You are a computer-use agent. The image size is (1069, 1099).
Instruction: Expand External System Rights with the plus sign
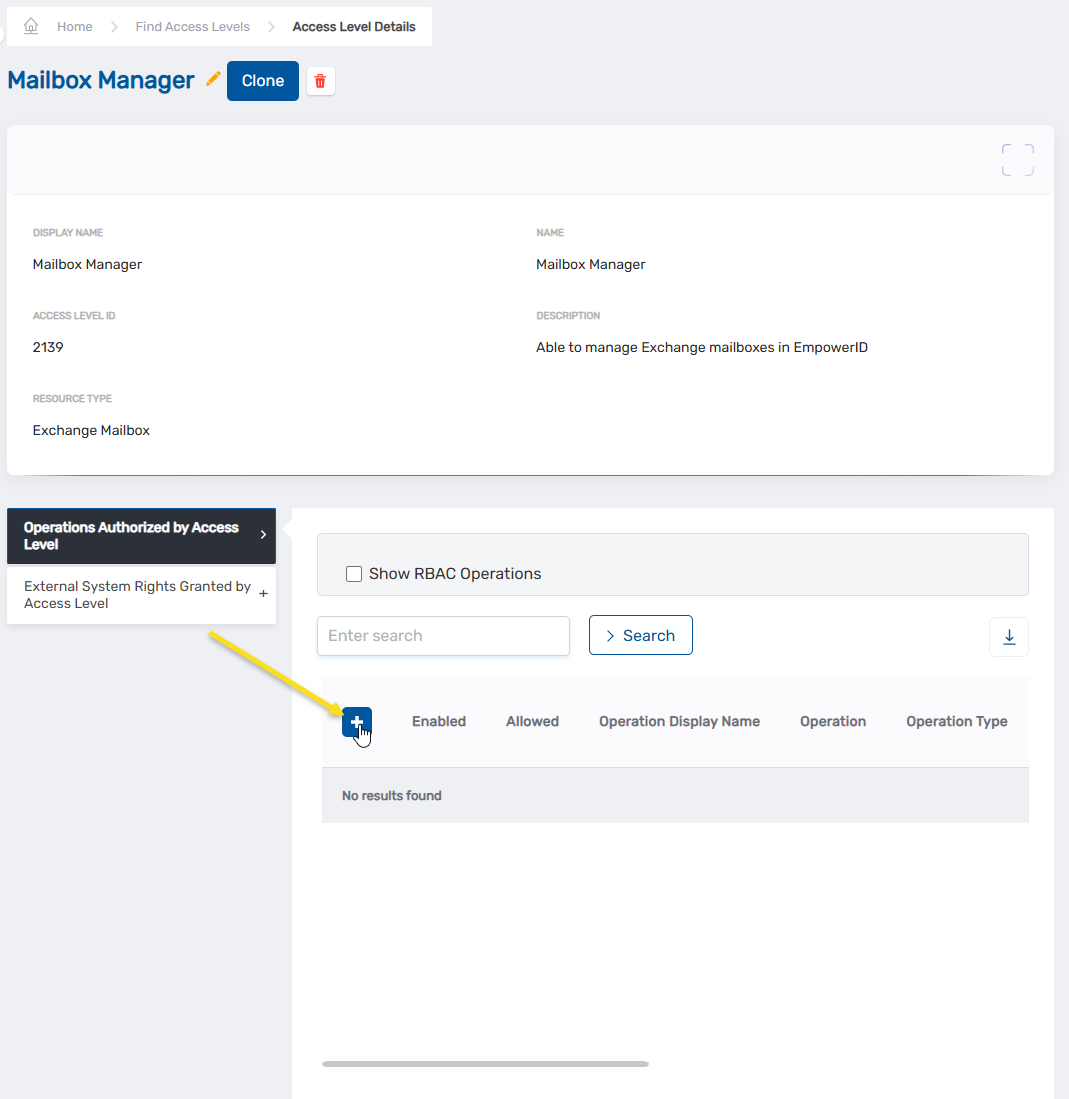pos(264,595)
